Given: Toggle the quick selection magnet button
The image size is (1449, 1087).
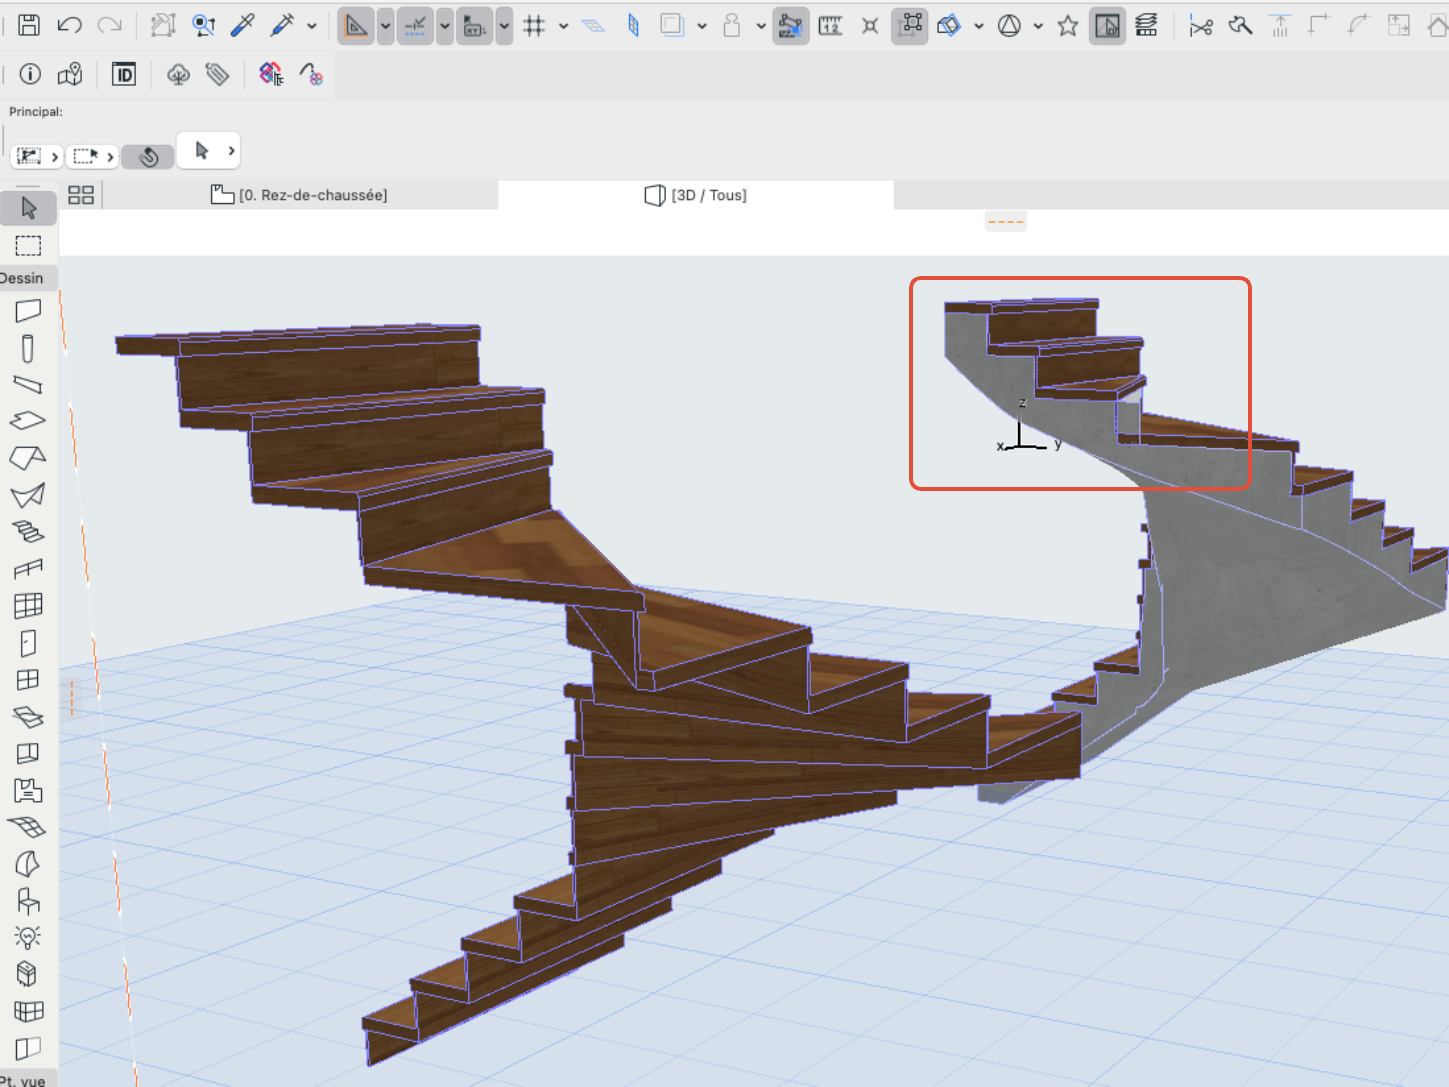Looking at the screenshot, I should pos(149,156).
